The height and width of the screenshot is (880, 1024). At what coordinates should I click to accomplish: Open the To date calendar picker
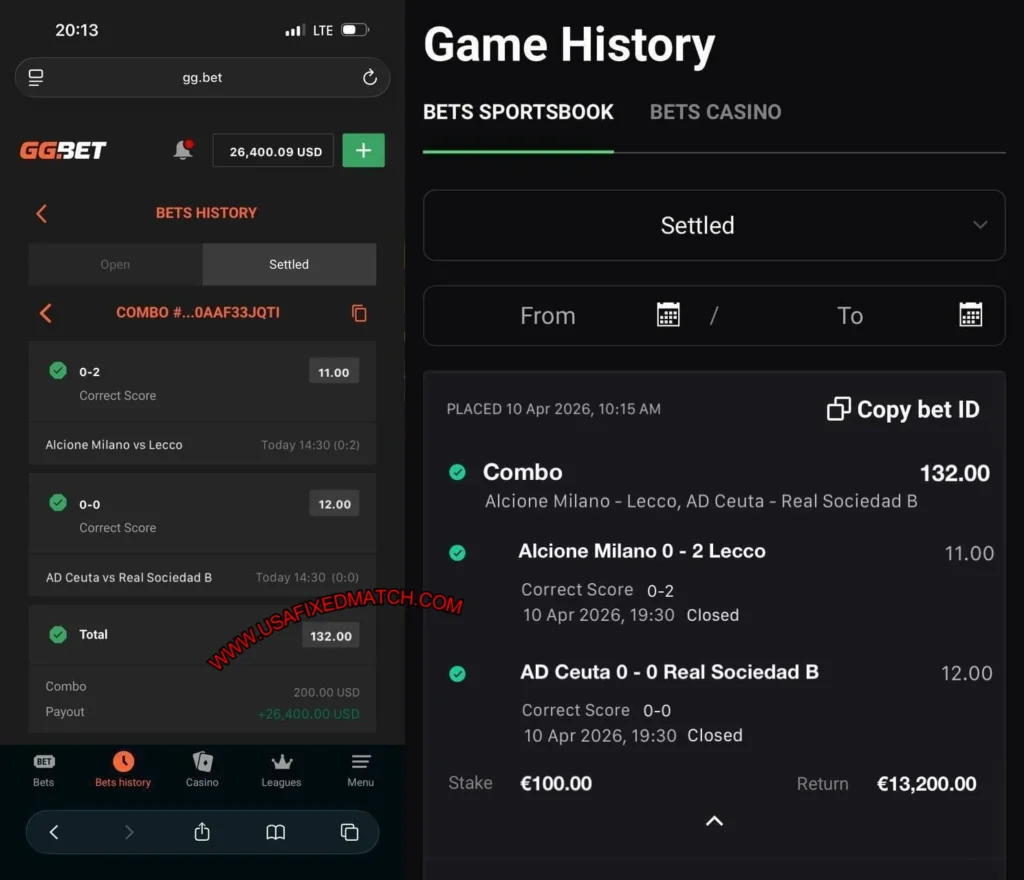tap(970, 315)
